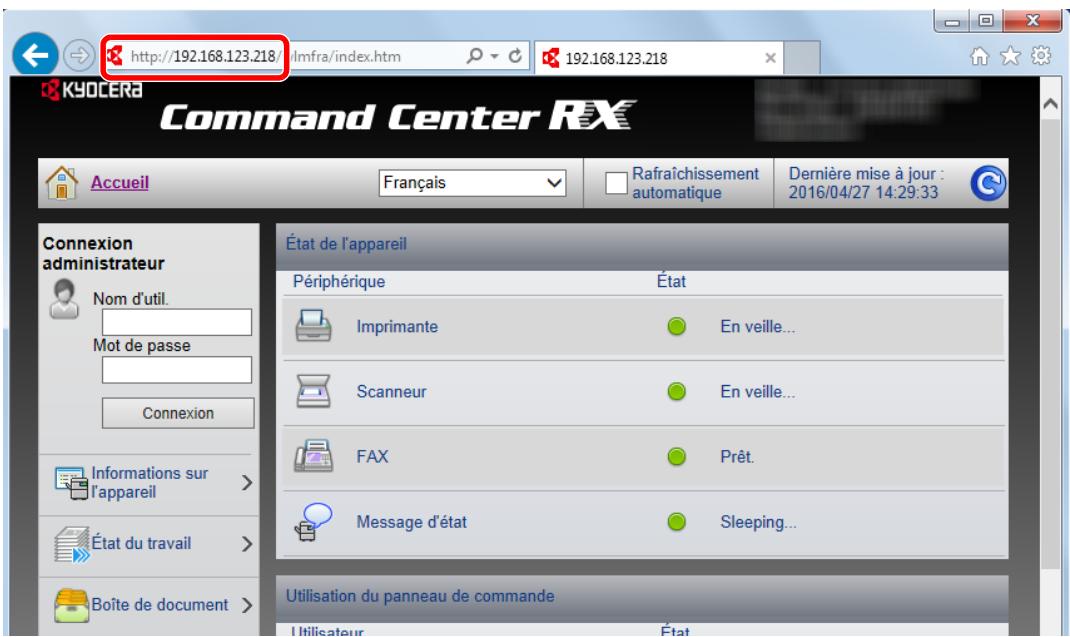Select the Message d'état row label

(x=411, y=522)
